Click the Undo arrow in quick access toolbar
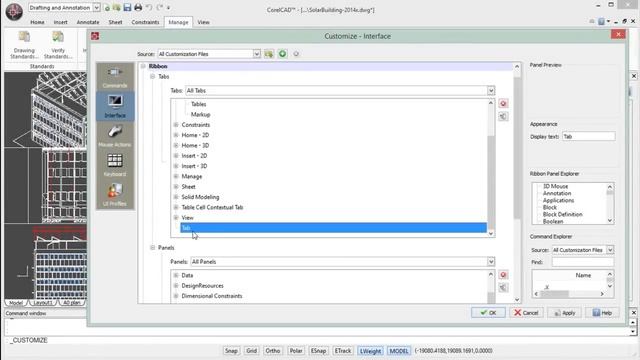Viewport: 640px width, 360px height. click(x=149, y=8)
